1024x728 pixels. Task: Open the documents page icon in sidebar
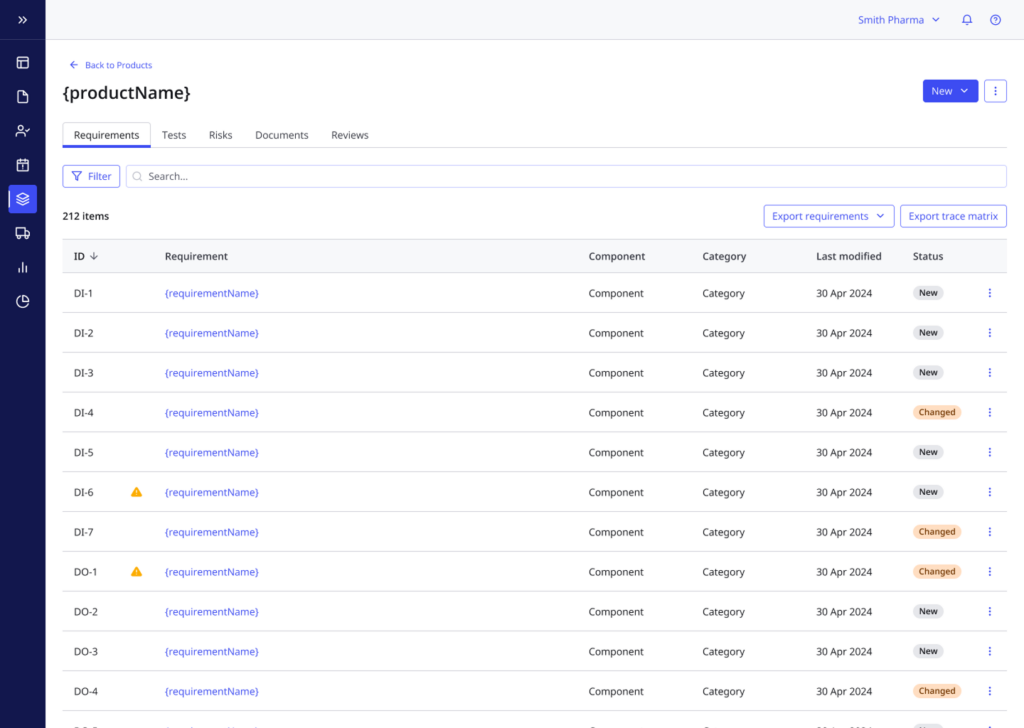pyautogui.click(x=22, y=97)
